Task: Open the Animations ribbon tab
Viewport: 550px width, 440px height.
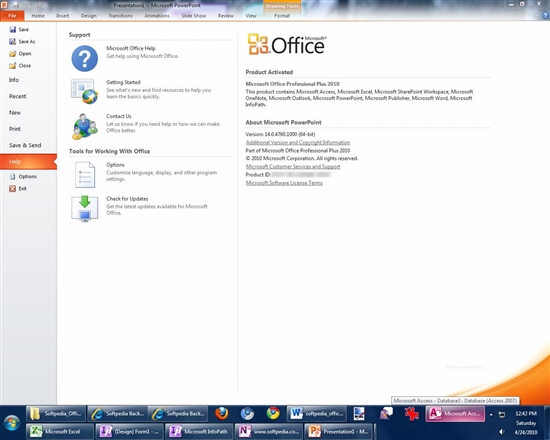Action: click(157, 16)
